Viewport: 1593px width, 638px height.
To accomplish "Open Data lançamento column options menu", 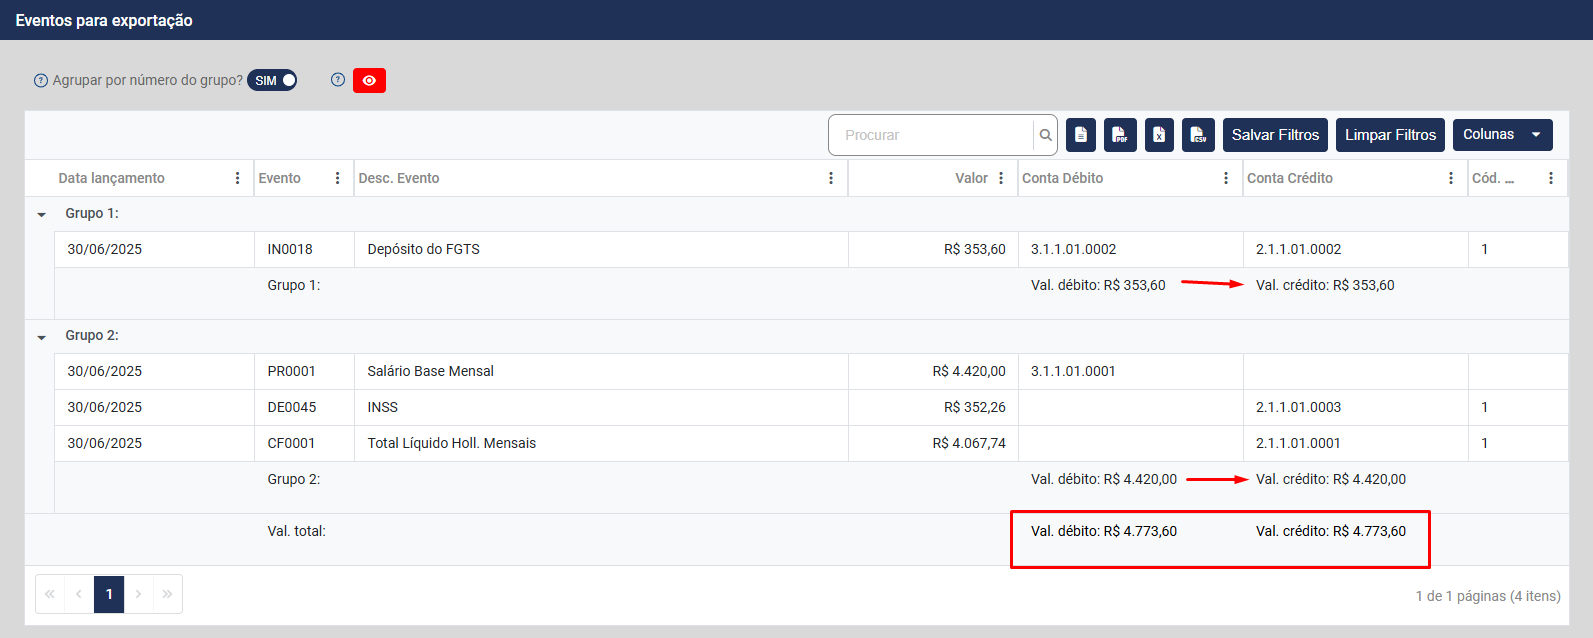I will (237, 178).
